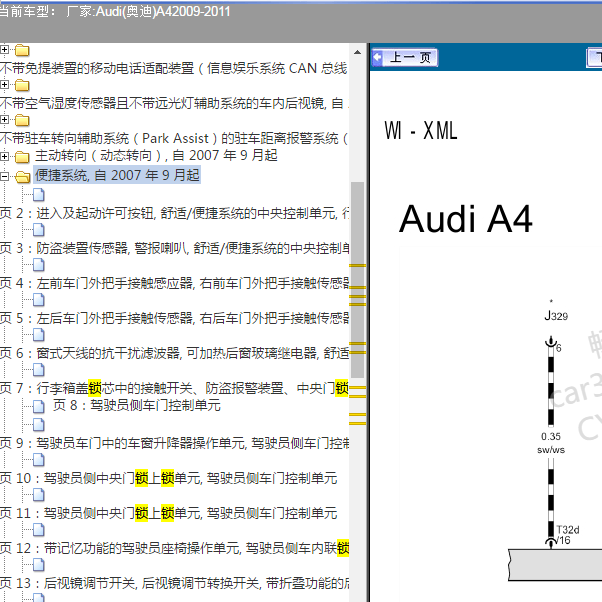Open 页 6：窗式天线的抗干扰滤波器
Screen dimensions: 602x602
click(174, 353)
